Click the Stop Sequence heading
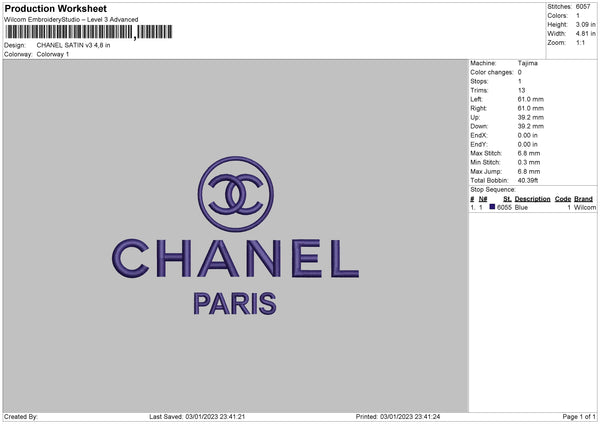Image resolution: width=600 pixels, height=424 pixels. coord(493,189)
